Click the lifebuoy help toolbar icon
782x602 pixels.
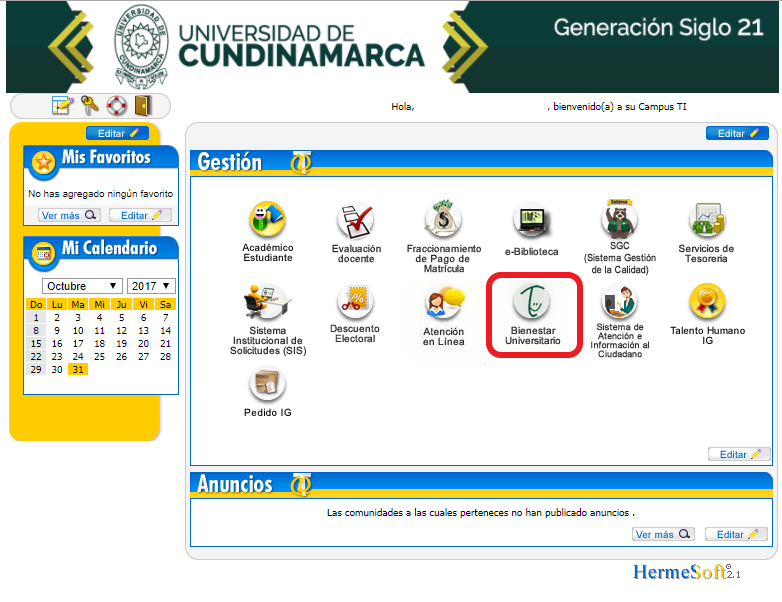pos(117,106)
